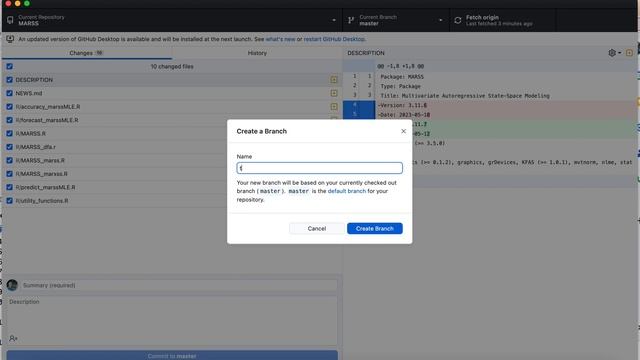Select the NEWS.md file row
The image size is (640, 360).
point(172,93)
